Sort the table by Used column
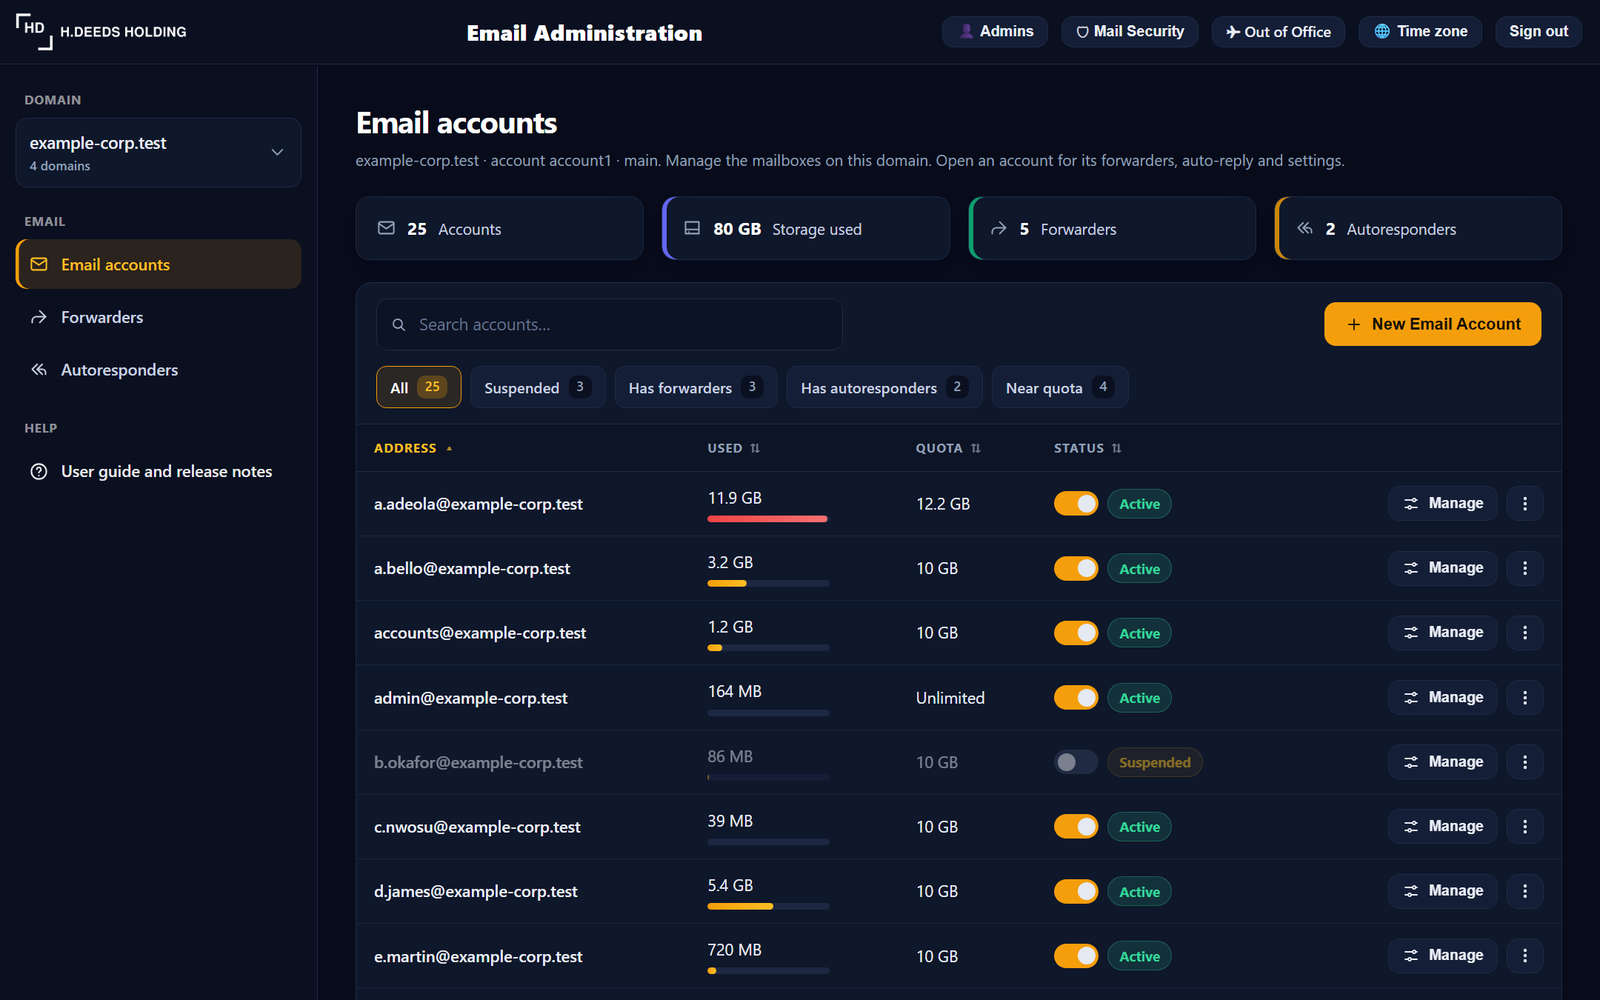 (x=733, y=448)
